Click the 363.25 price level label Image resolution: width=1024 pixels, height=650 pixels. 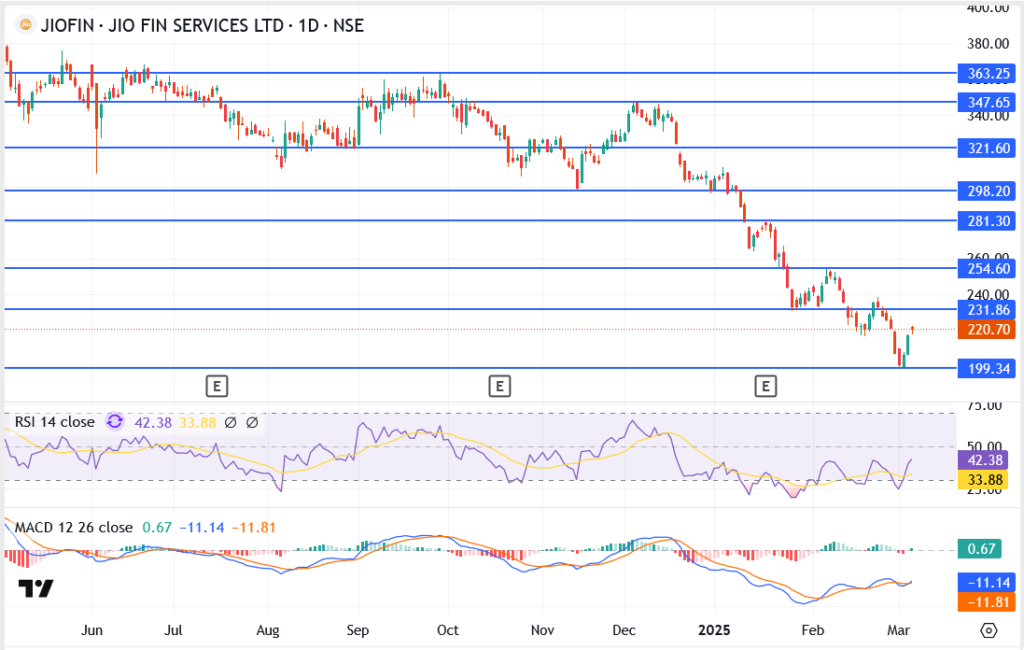[986, 74]
